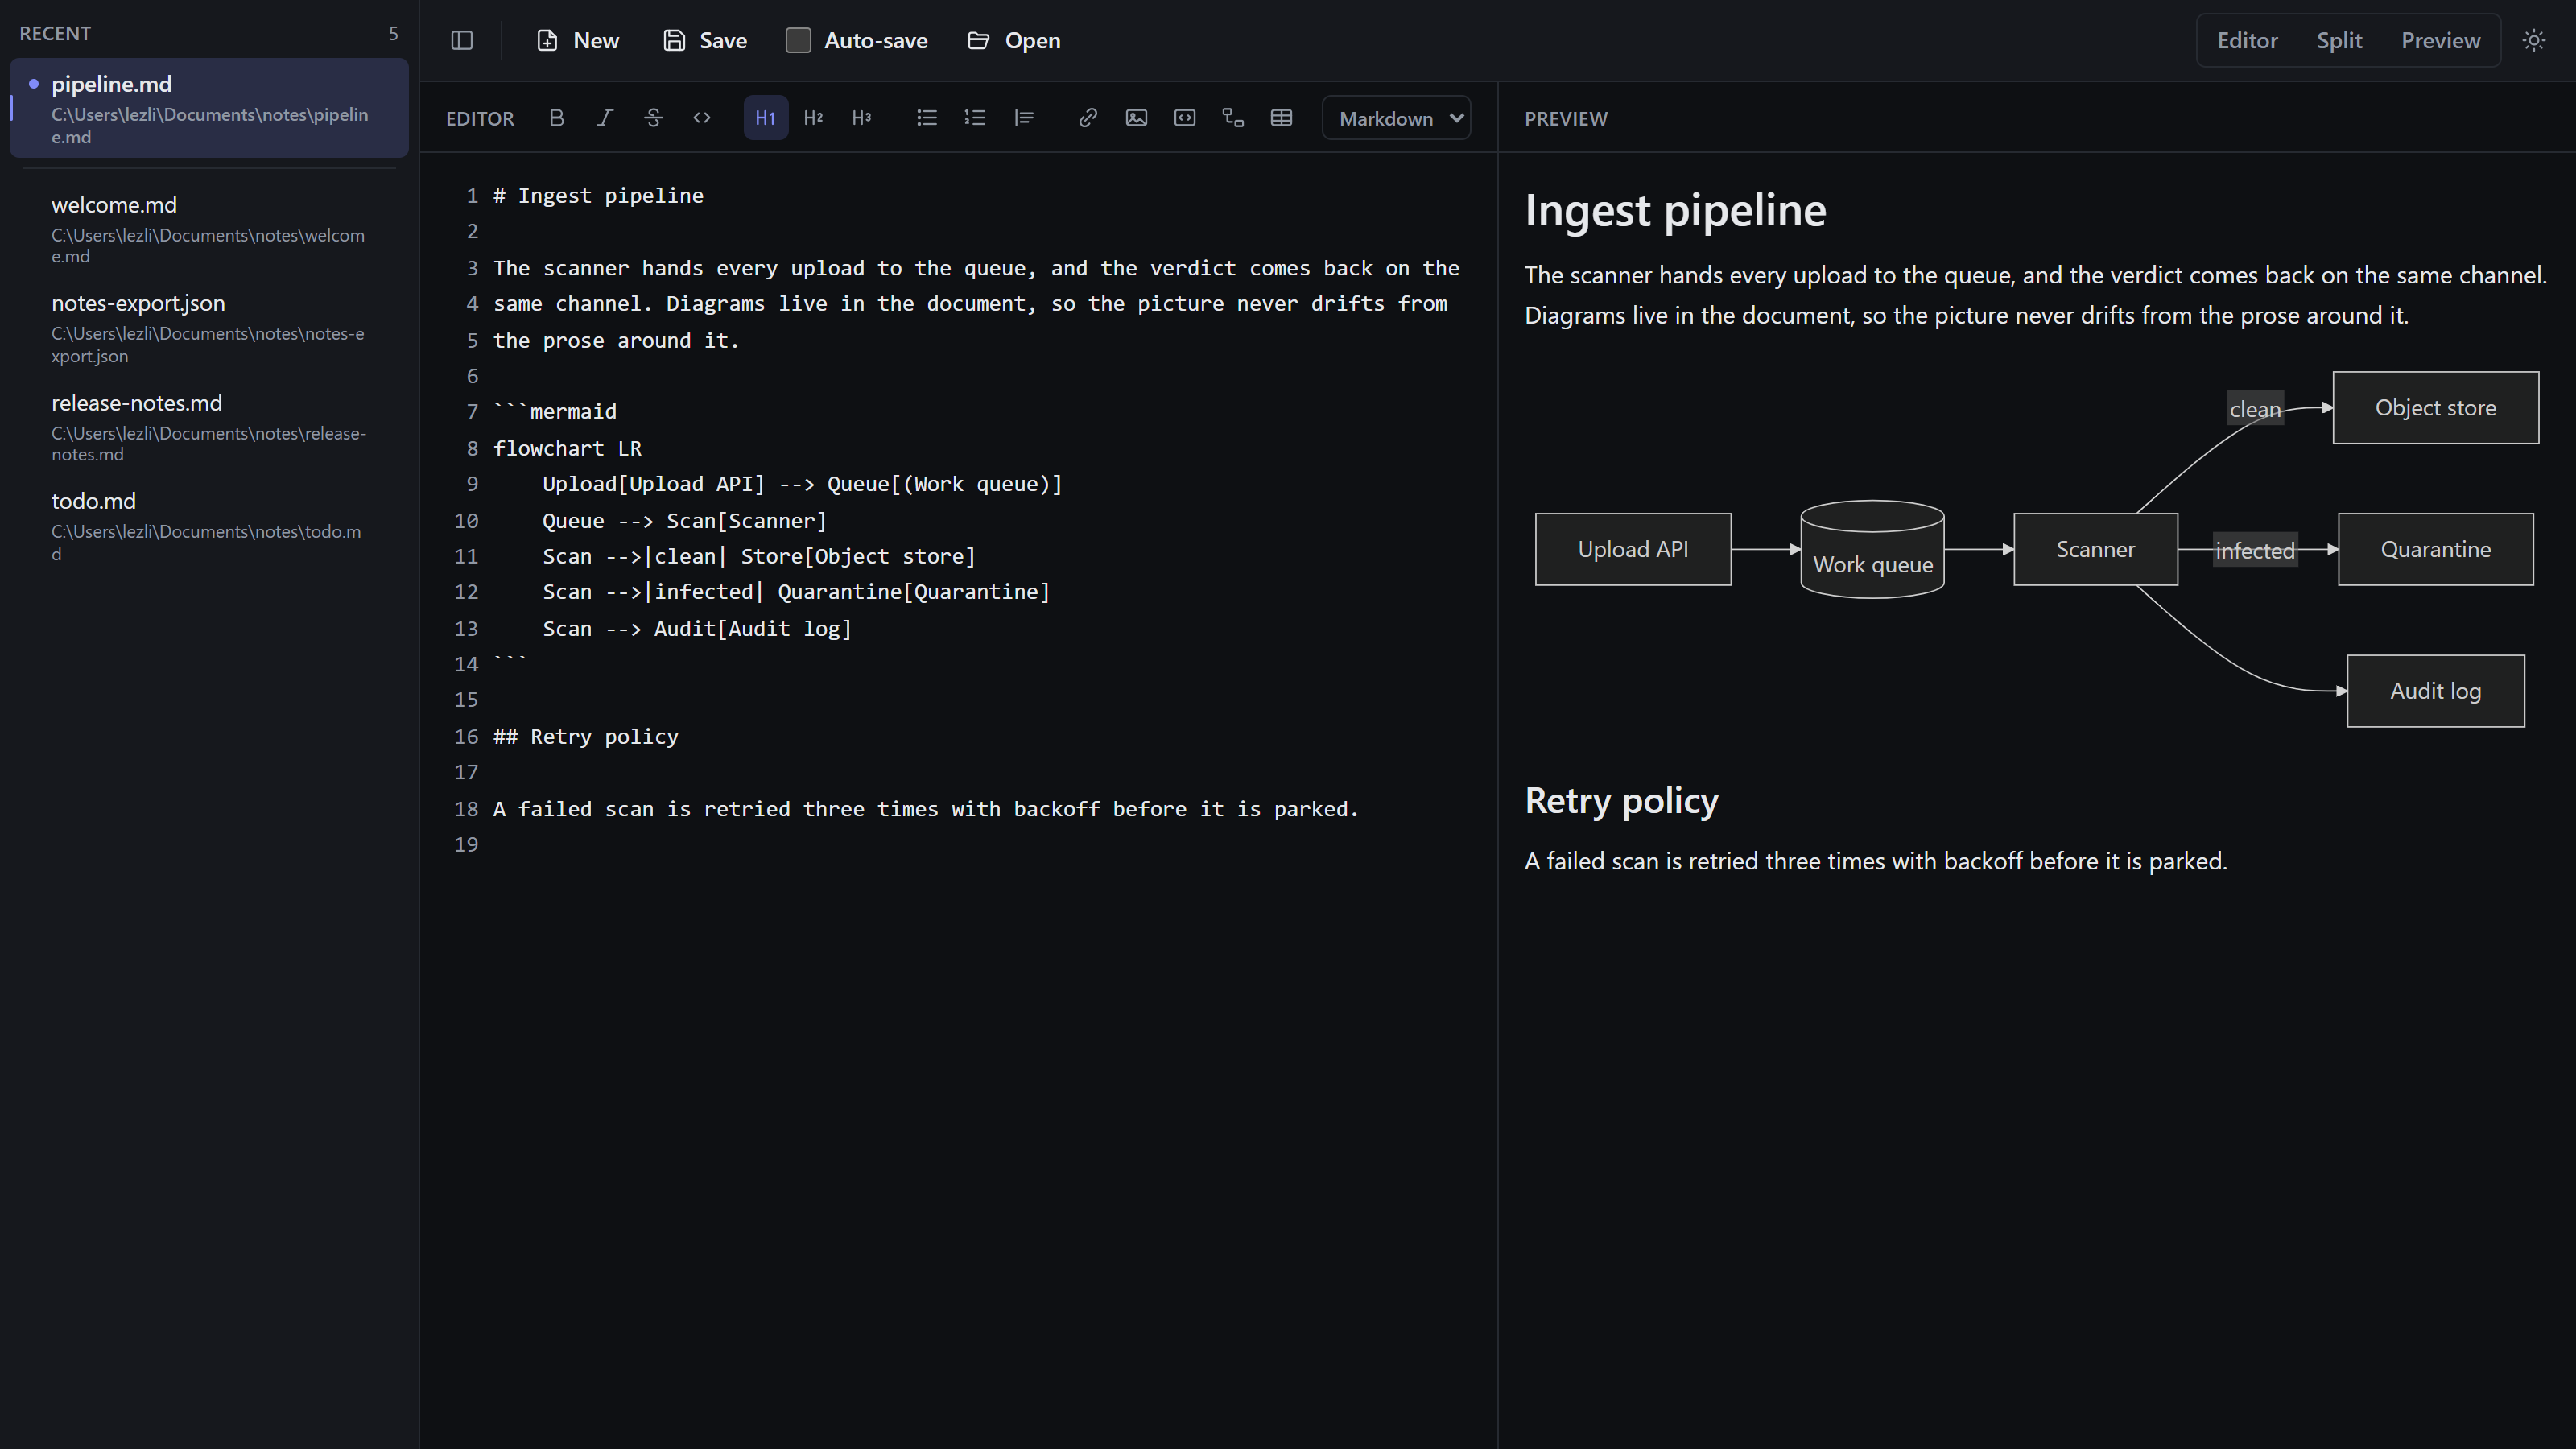
Task: Insert inline code formatting
Action: point(702,118)
